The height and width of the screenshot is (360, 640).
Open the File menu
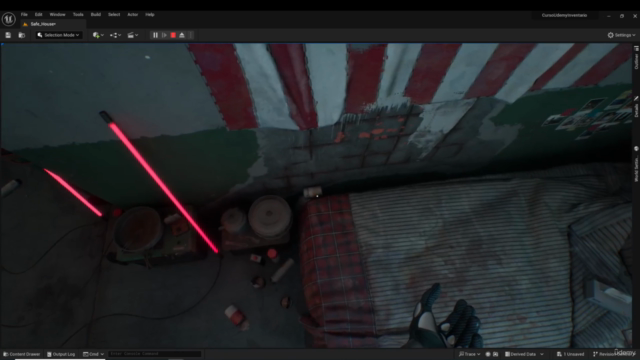pyautogui.click(x=24, y=15)
